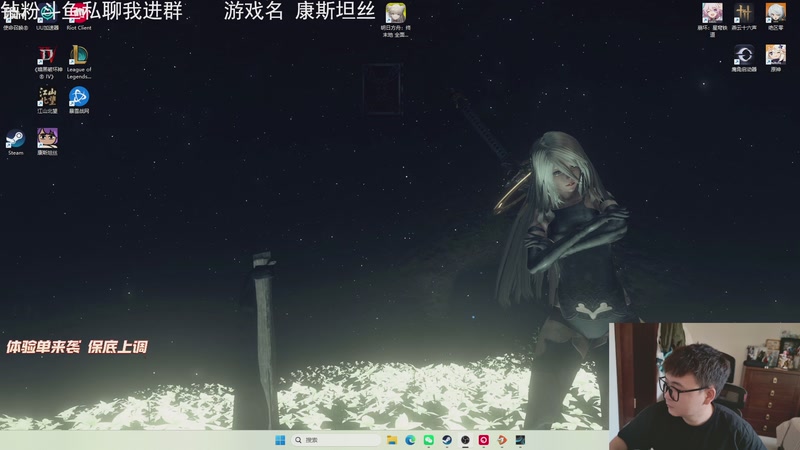Launch the 康斯坦丝 desktop shortcut
Screen dimensions: 800x450
[47, 142]
